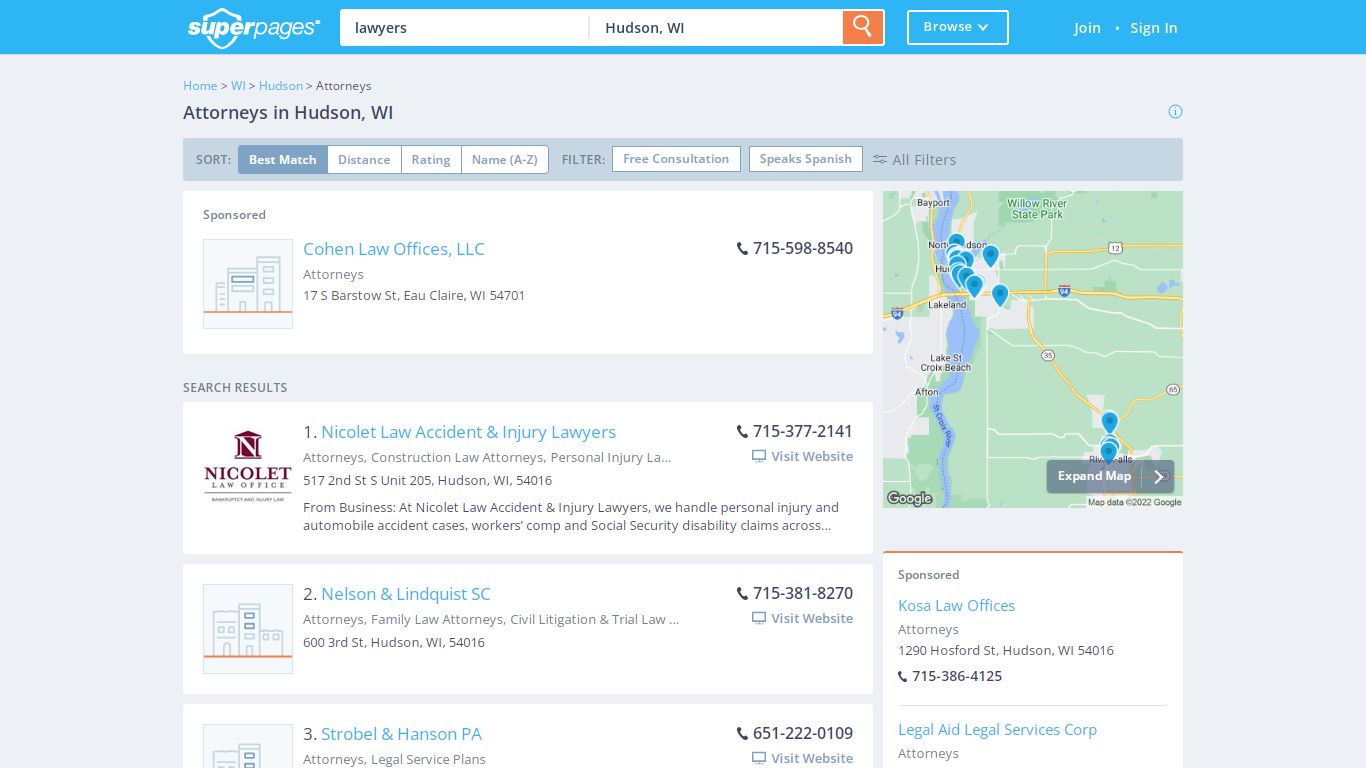Image resolution: width=1366 pixels, height=768 pixels.
Task: Toggle the Speaks Spanish filter
Action: pyautogui.click(x=806, y=159)
